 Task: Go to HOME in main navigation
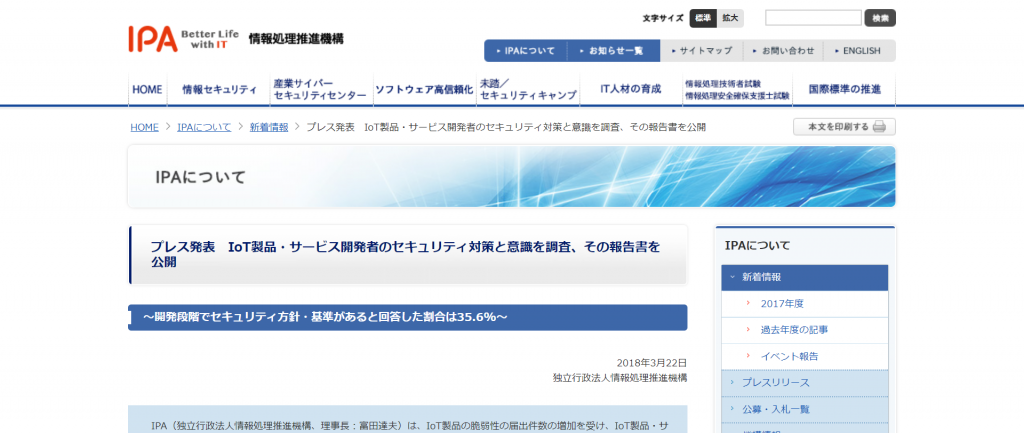point(147,89)
